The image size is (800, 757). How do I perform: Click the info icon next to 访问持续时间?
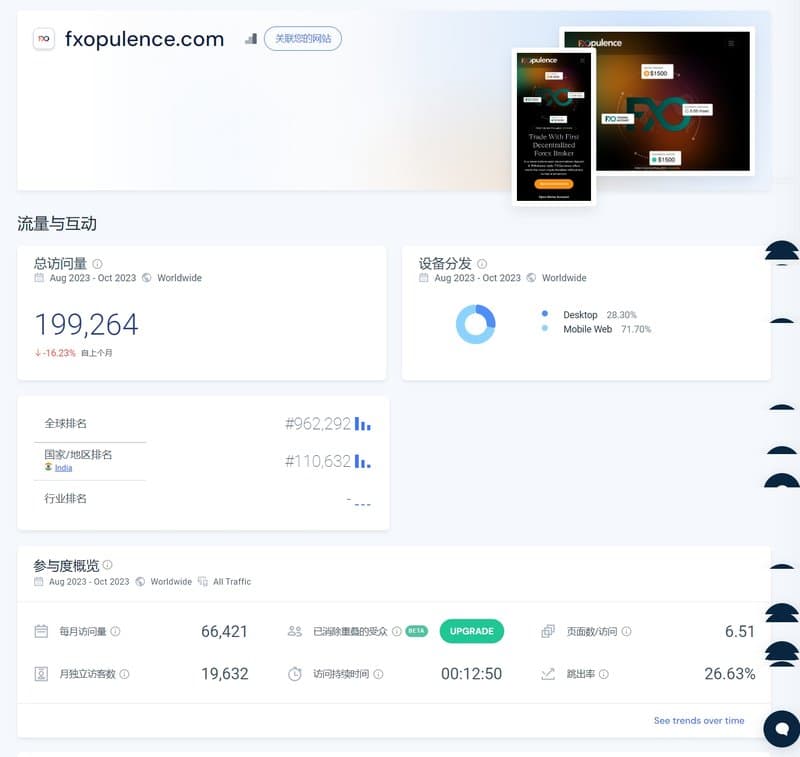(378, 674)
